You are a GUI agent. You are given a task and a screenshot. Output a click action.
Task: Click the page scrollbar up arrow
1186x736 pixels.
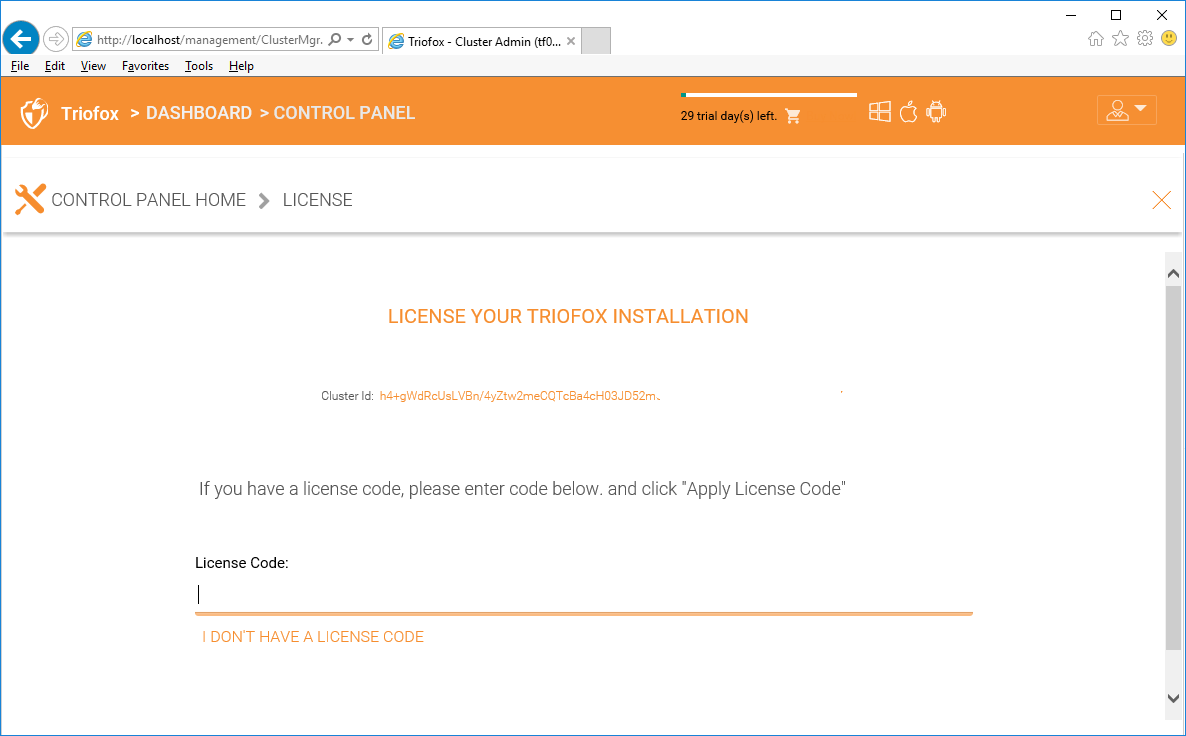coord(1173,273)
